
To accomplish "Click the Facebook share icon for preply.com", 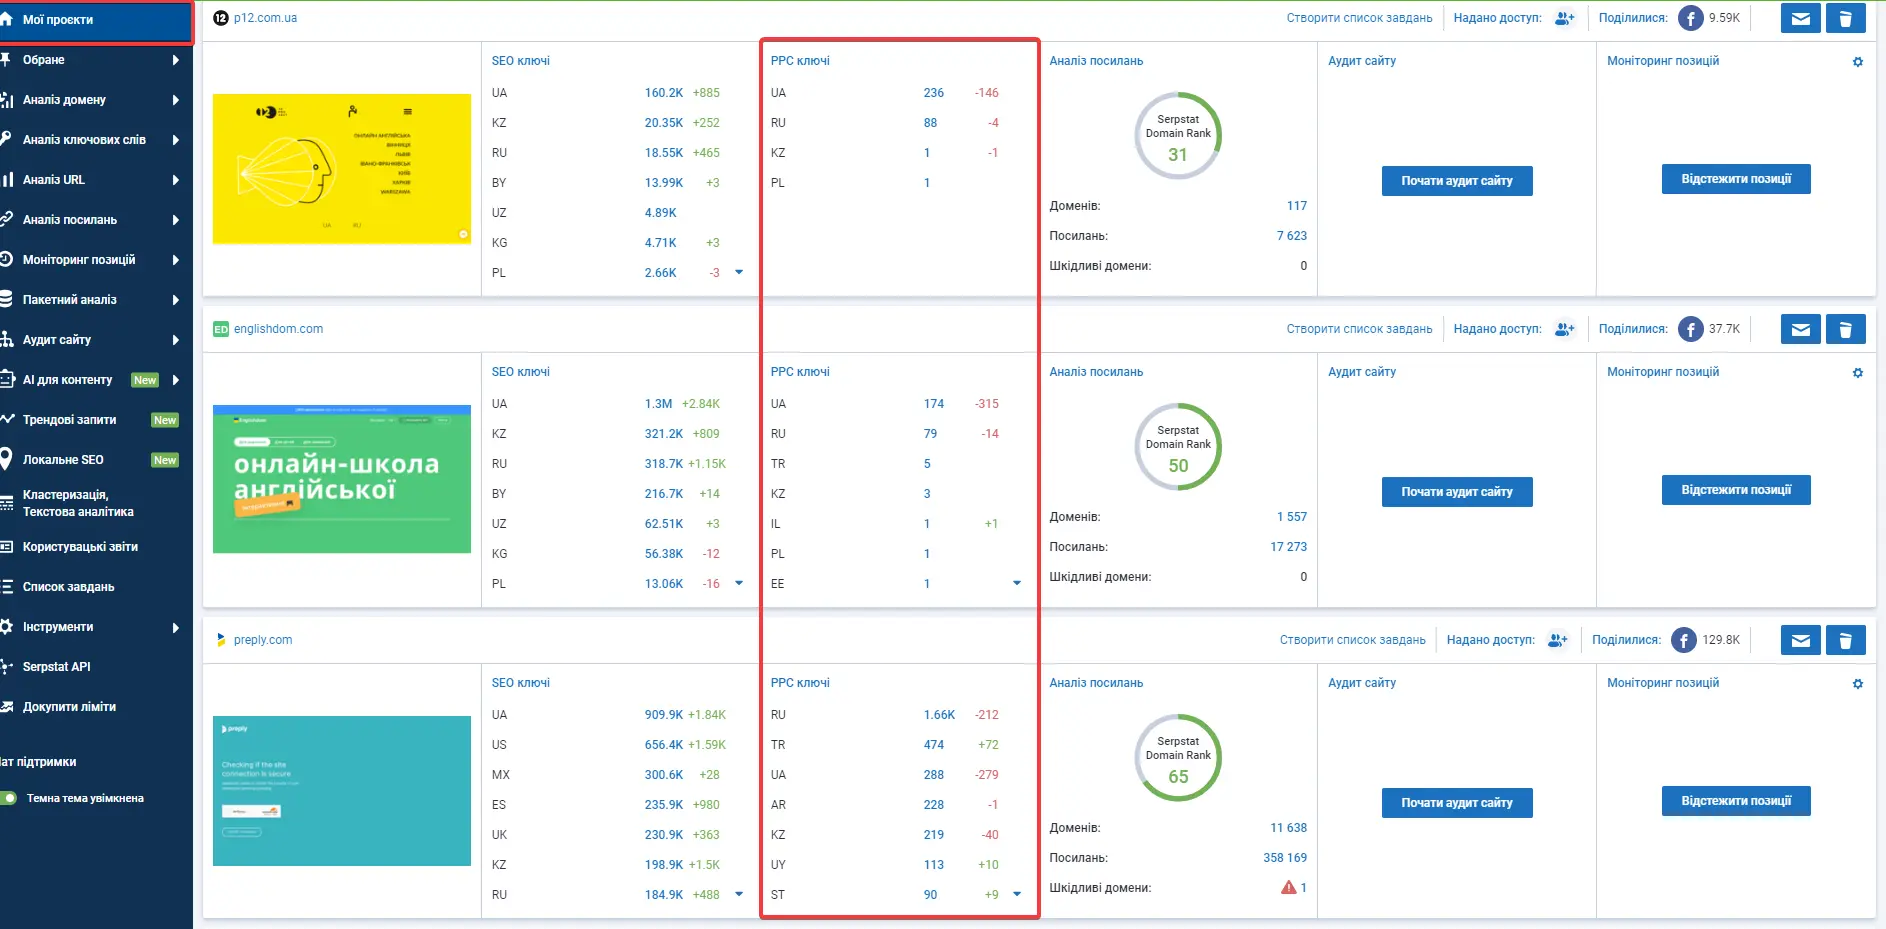I will 1684,640.
